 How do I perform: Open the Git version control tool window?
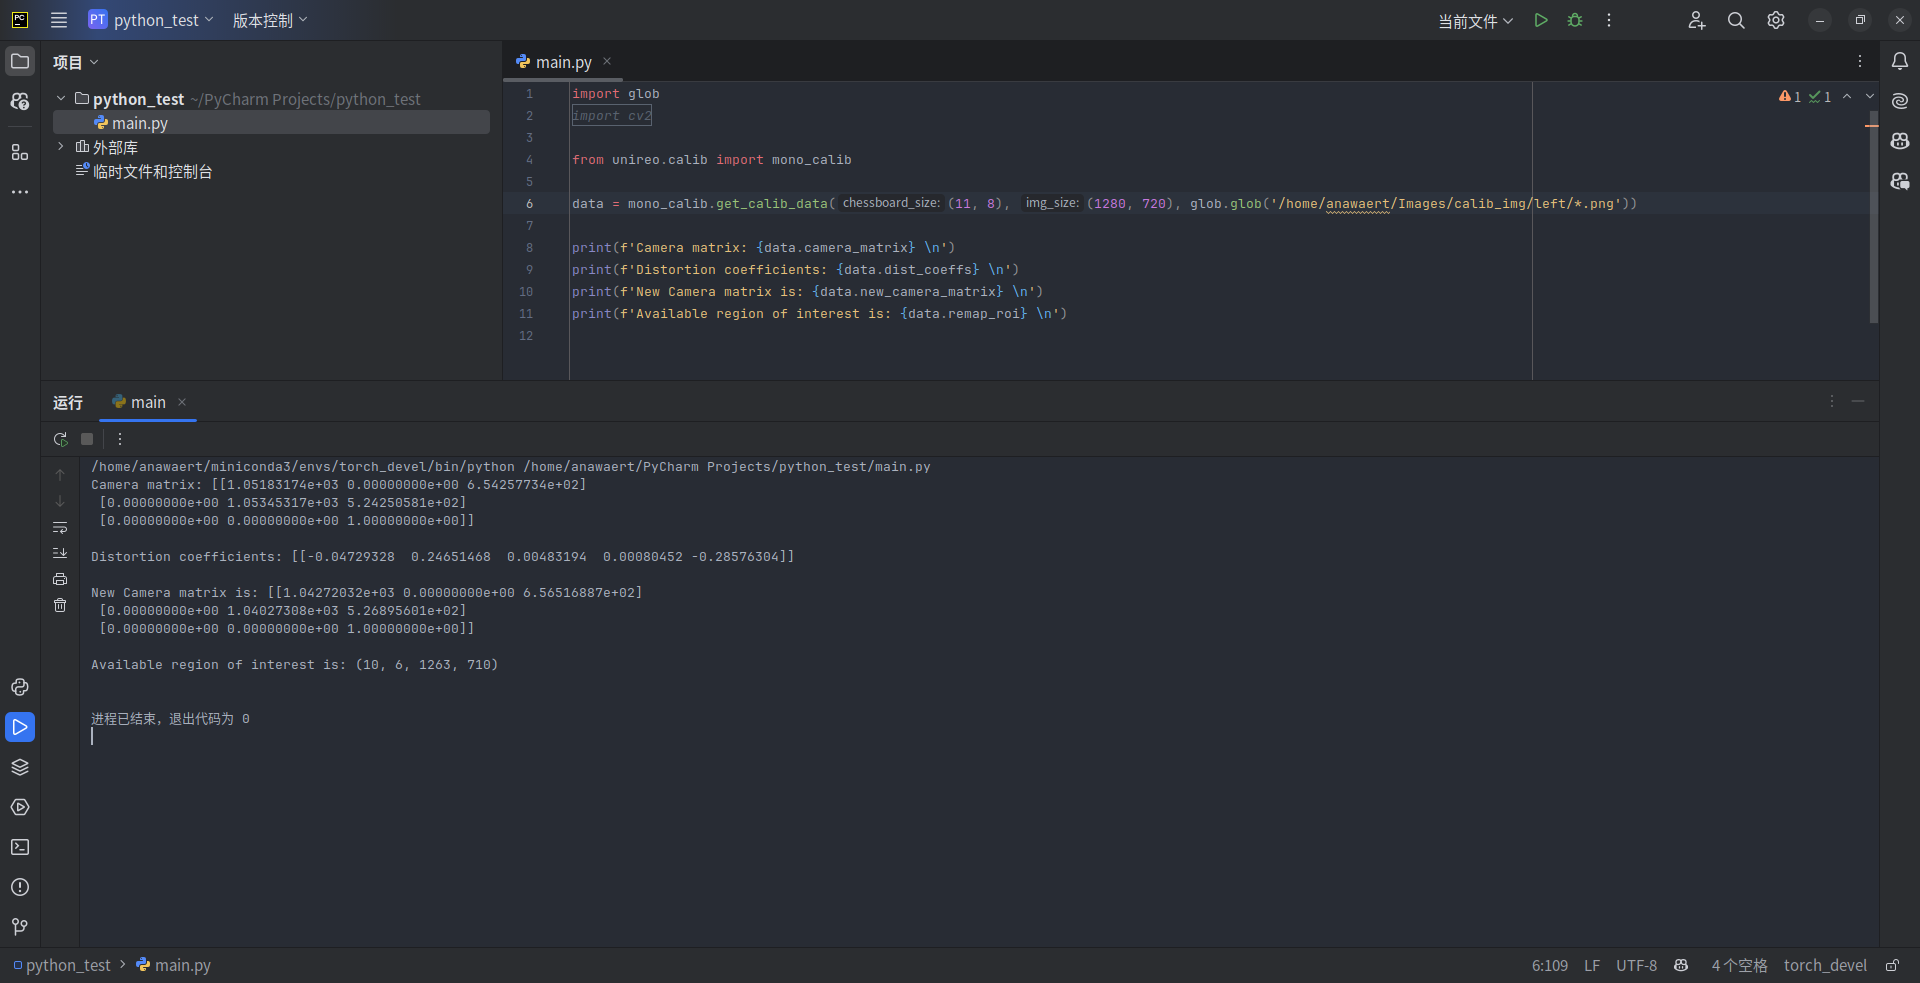click(x=20, y=927)
